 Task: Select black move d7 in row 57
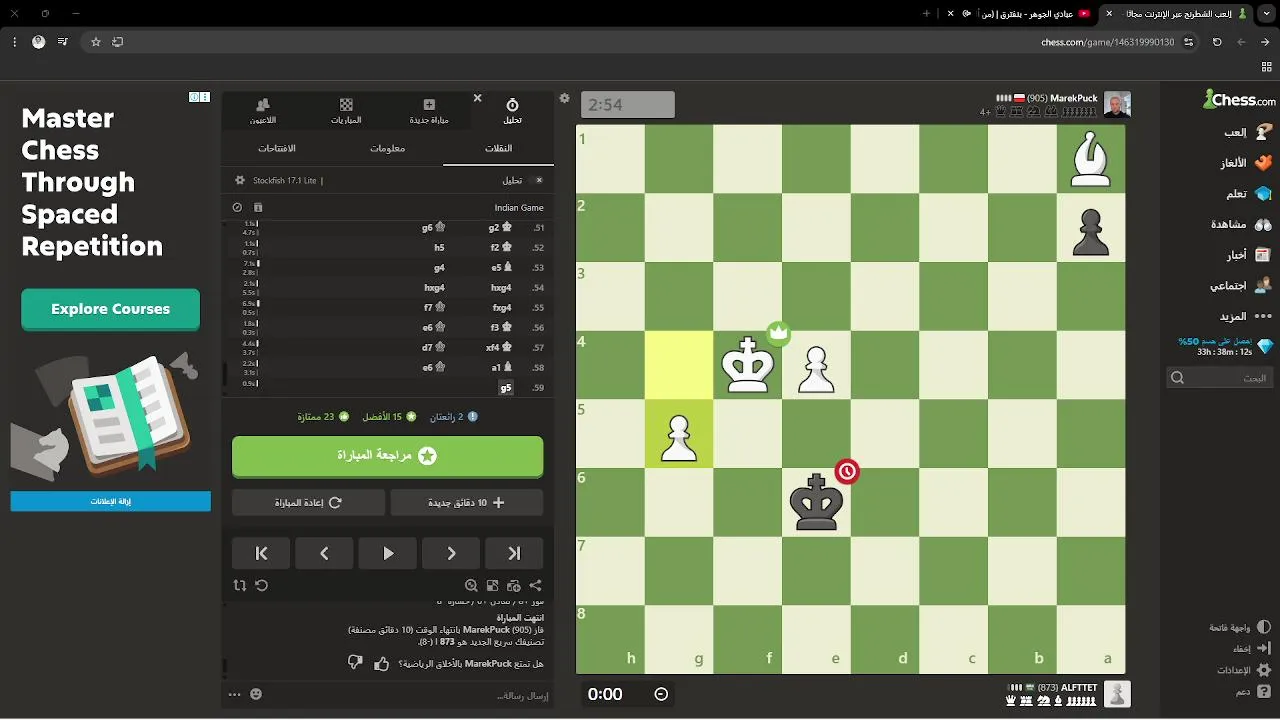pyautogui.click(x=433, y=348)
